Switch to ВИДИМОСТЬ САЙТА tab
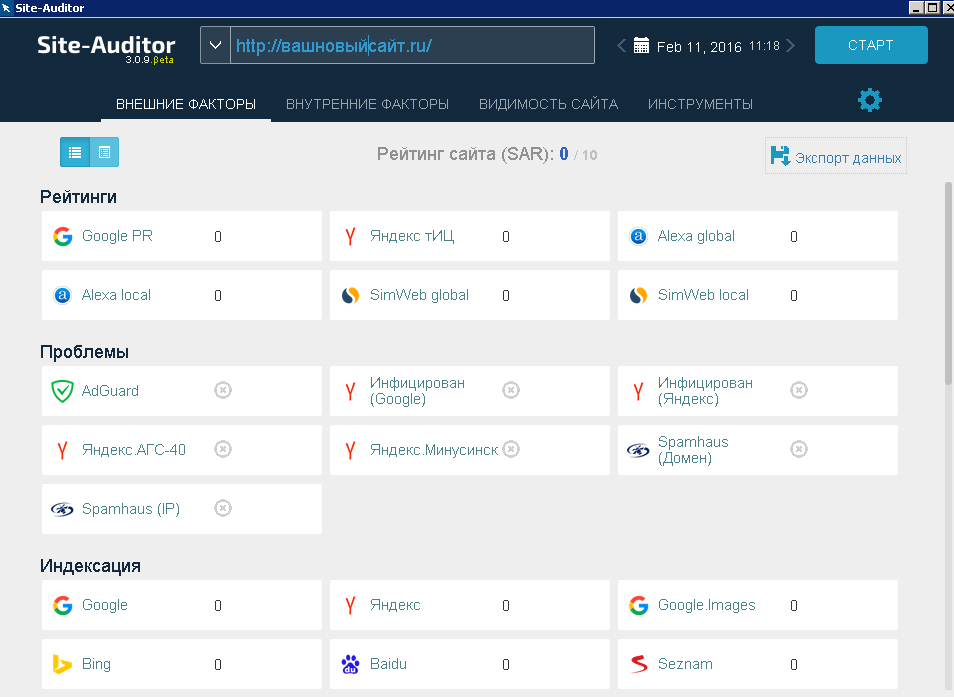Image resolution: width=954 pixels, height=697 pixels. pyautogui.click(x=548, y=104)
